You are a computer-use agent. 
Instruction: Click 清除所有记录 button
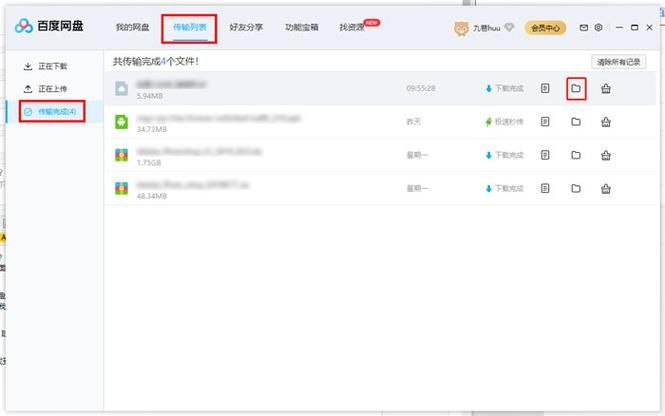click(x=618, y=61)
